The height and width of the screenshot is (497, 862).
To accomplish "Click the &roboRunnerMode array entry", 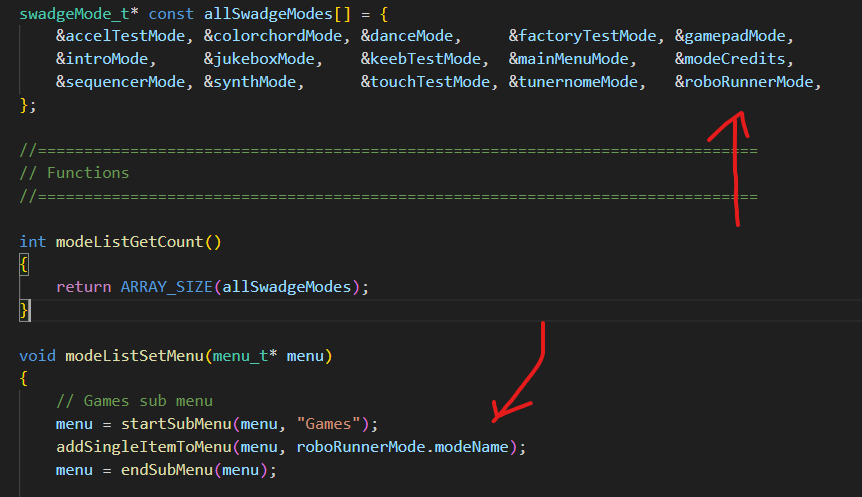I will coord(744,82).
